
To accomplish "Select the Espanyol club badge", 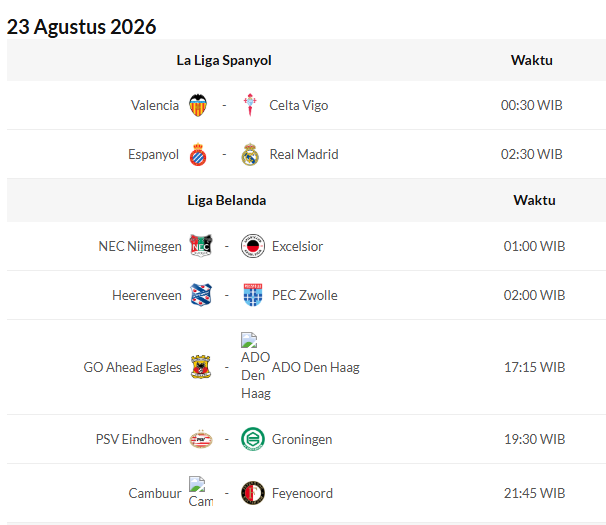I will (198, 154).
